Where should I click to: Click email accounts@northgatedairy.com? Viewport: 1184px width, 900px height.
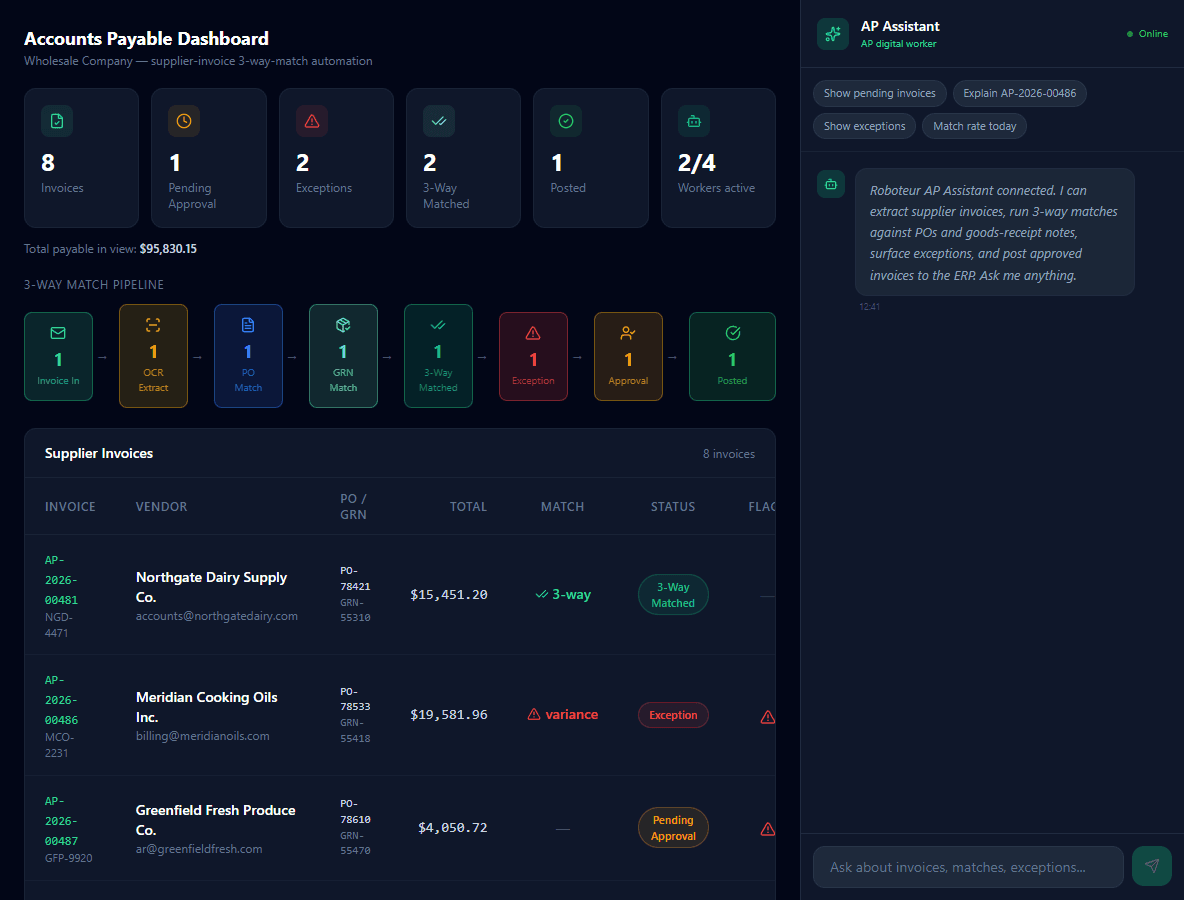[x=217, y=616]
